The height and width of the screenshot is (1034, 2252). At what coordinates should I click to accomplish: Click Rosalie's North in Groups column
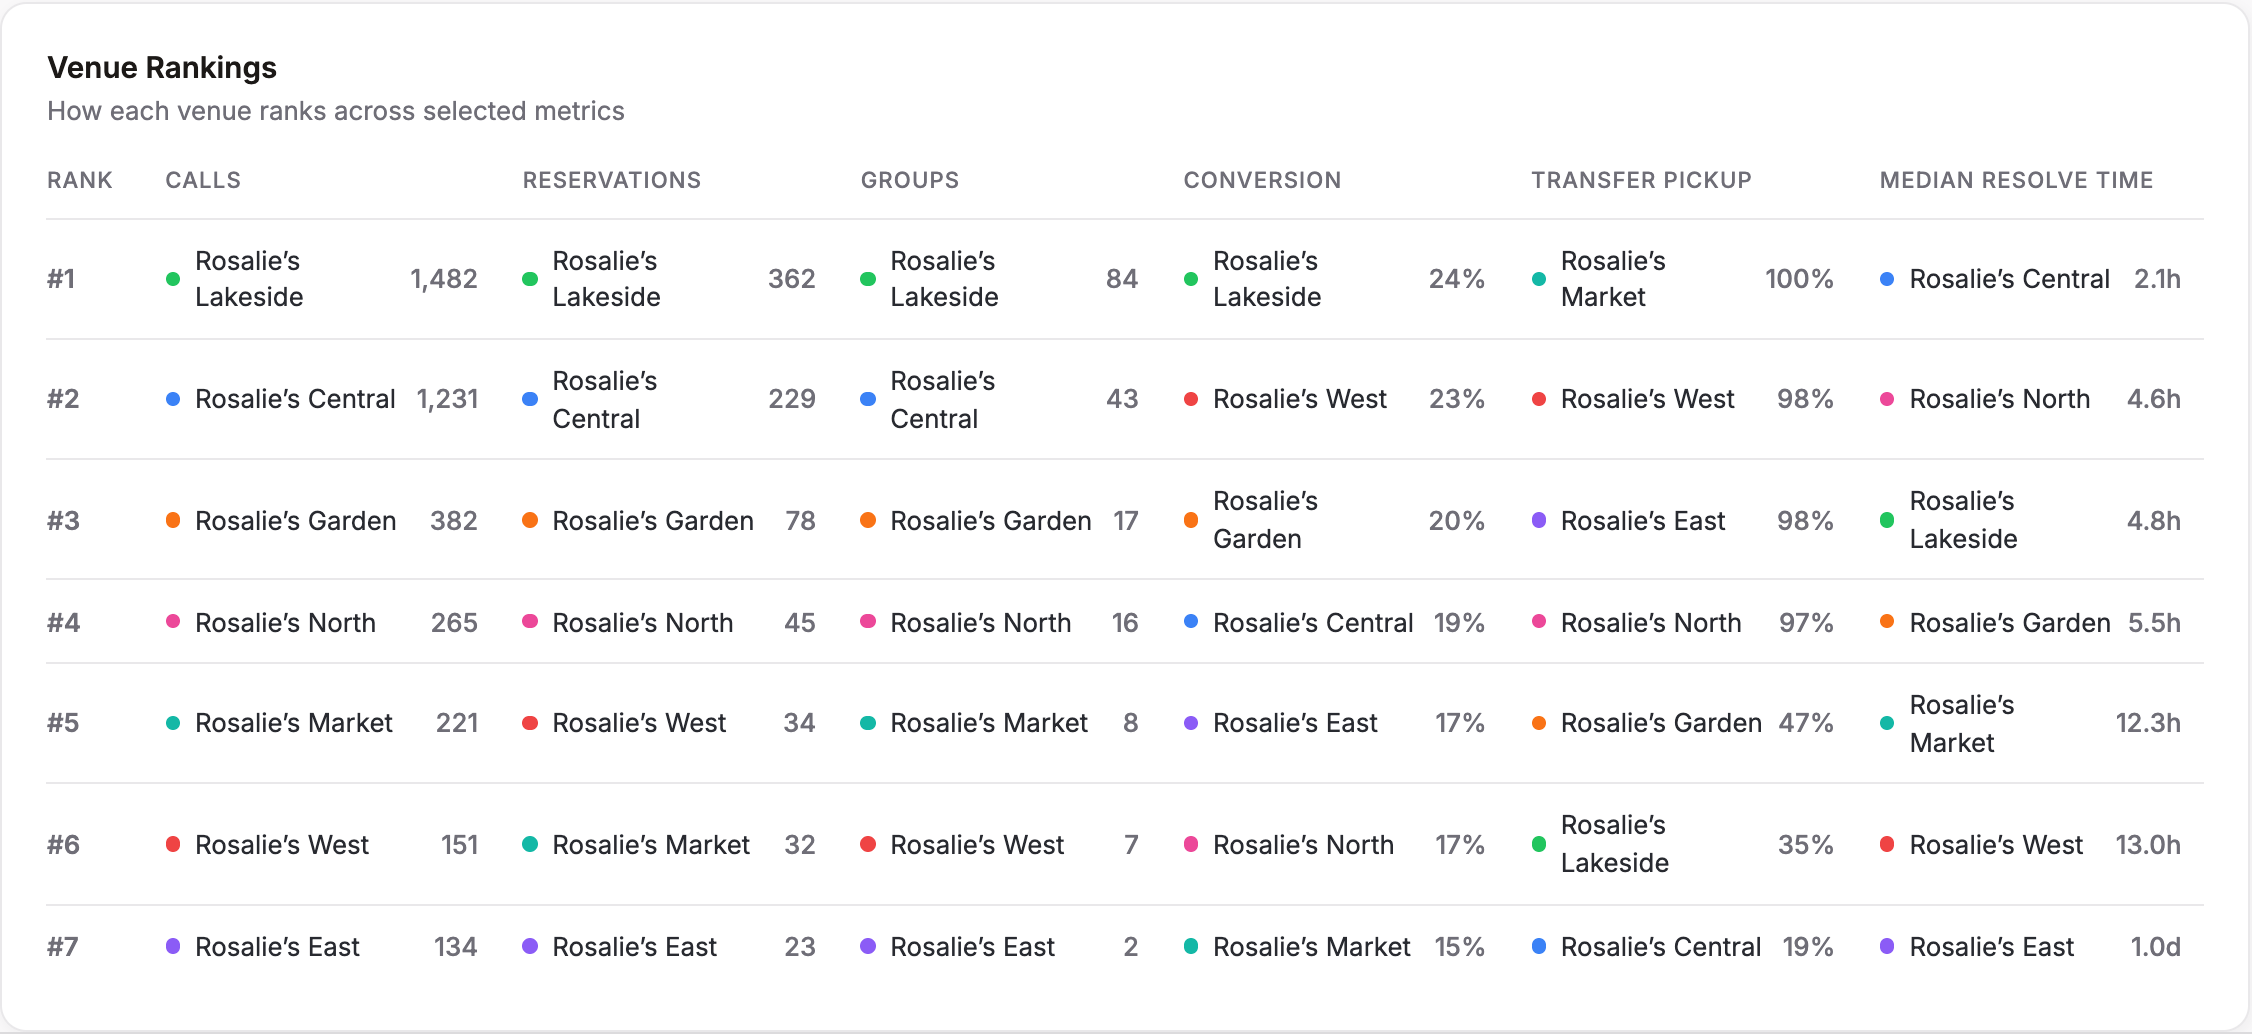980,623
